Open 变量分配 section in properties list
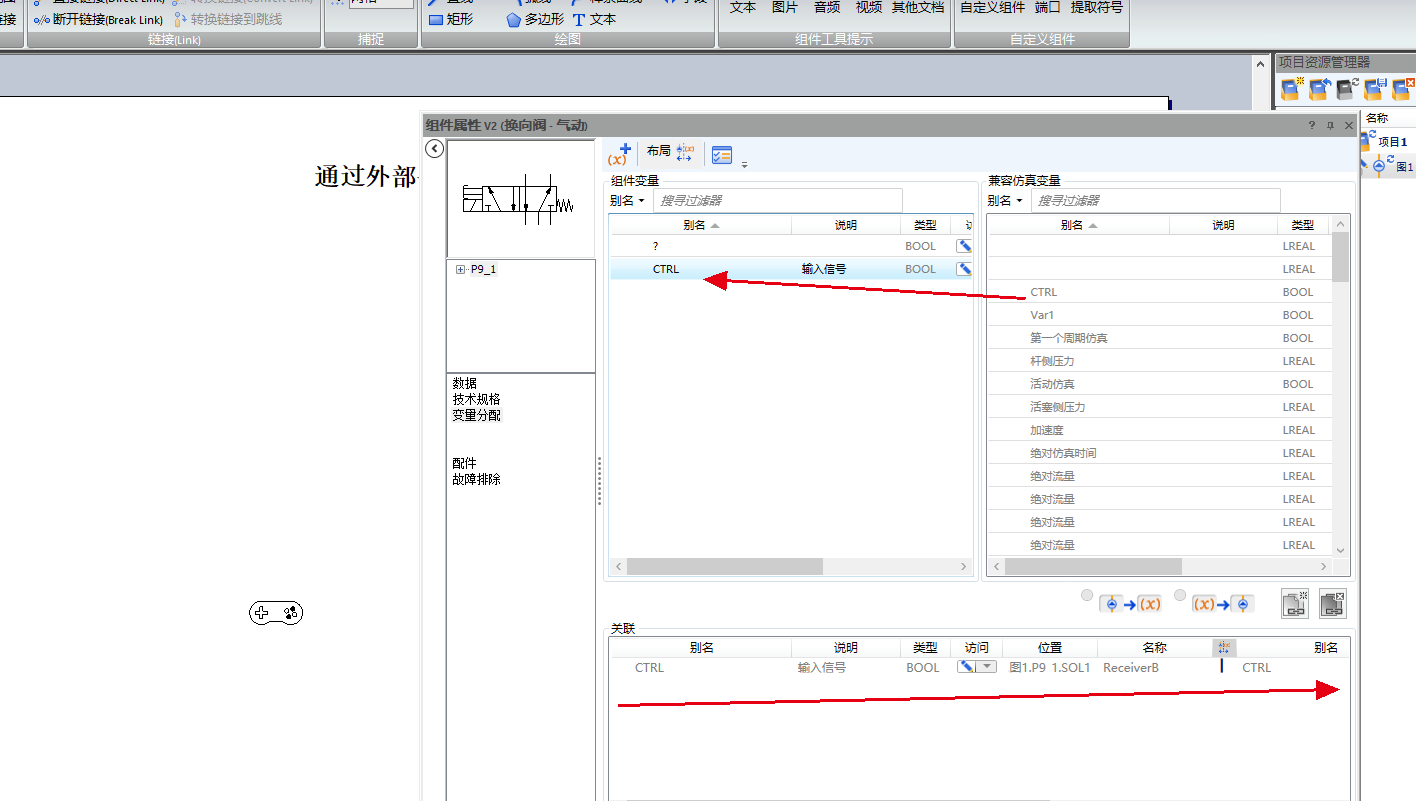The image size is (1416, 801). pos(477,415)
